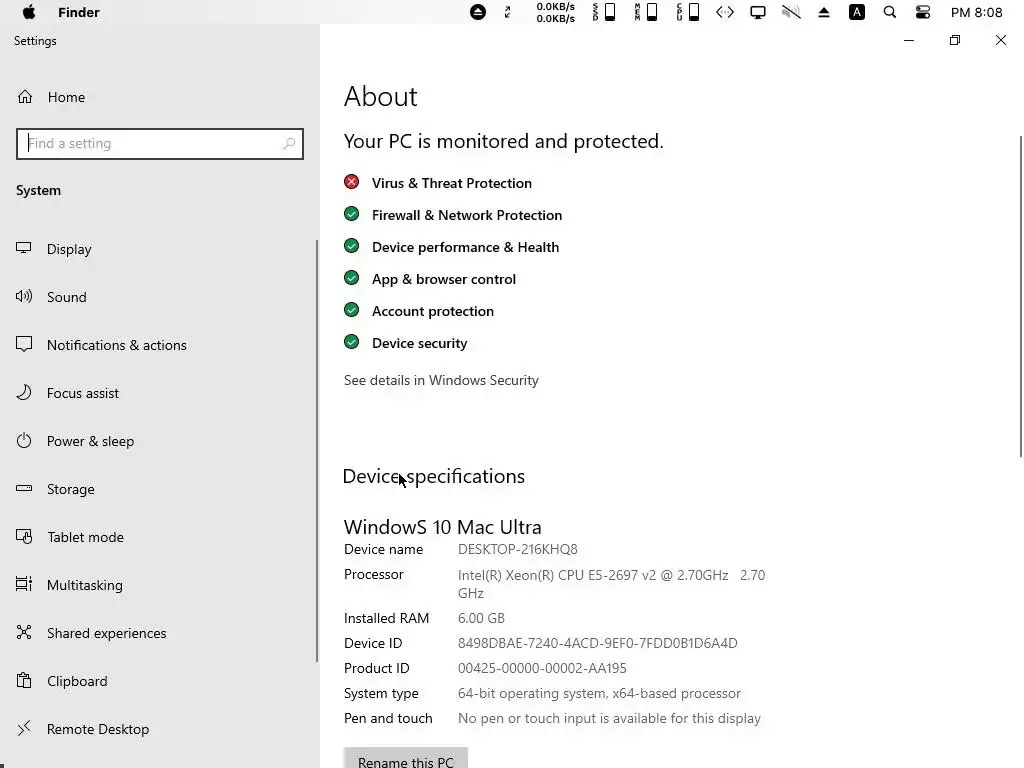The image size is (1024, 768).
Task: Click Firewall & Network Protection green check icon
Action: [351, 214]
